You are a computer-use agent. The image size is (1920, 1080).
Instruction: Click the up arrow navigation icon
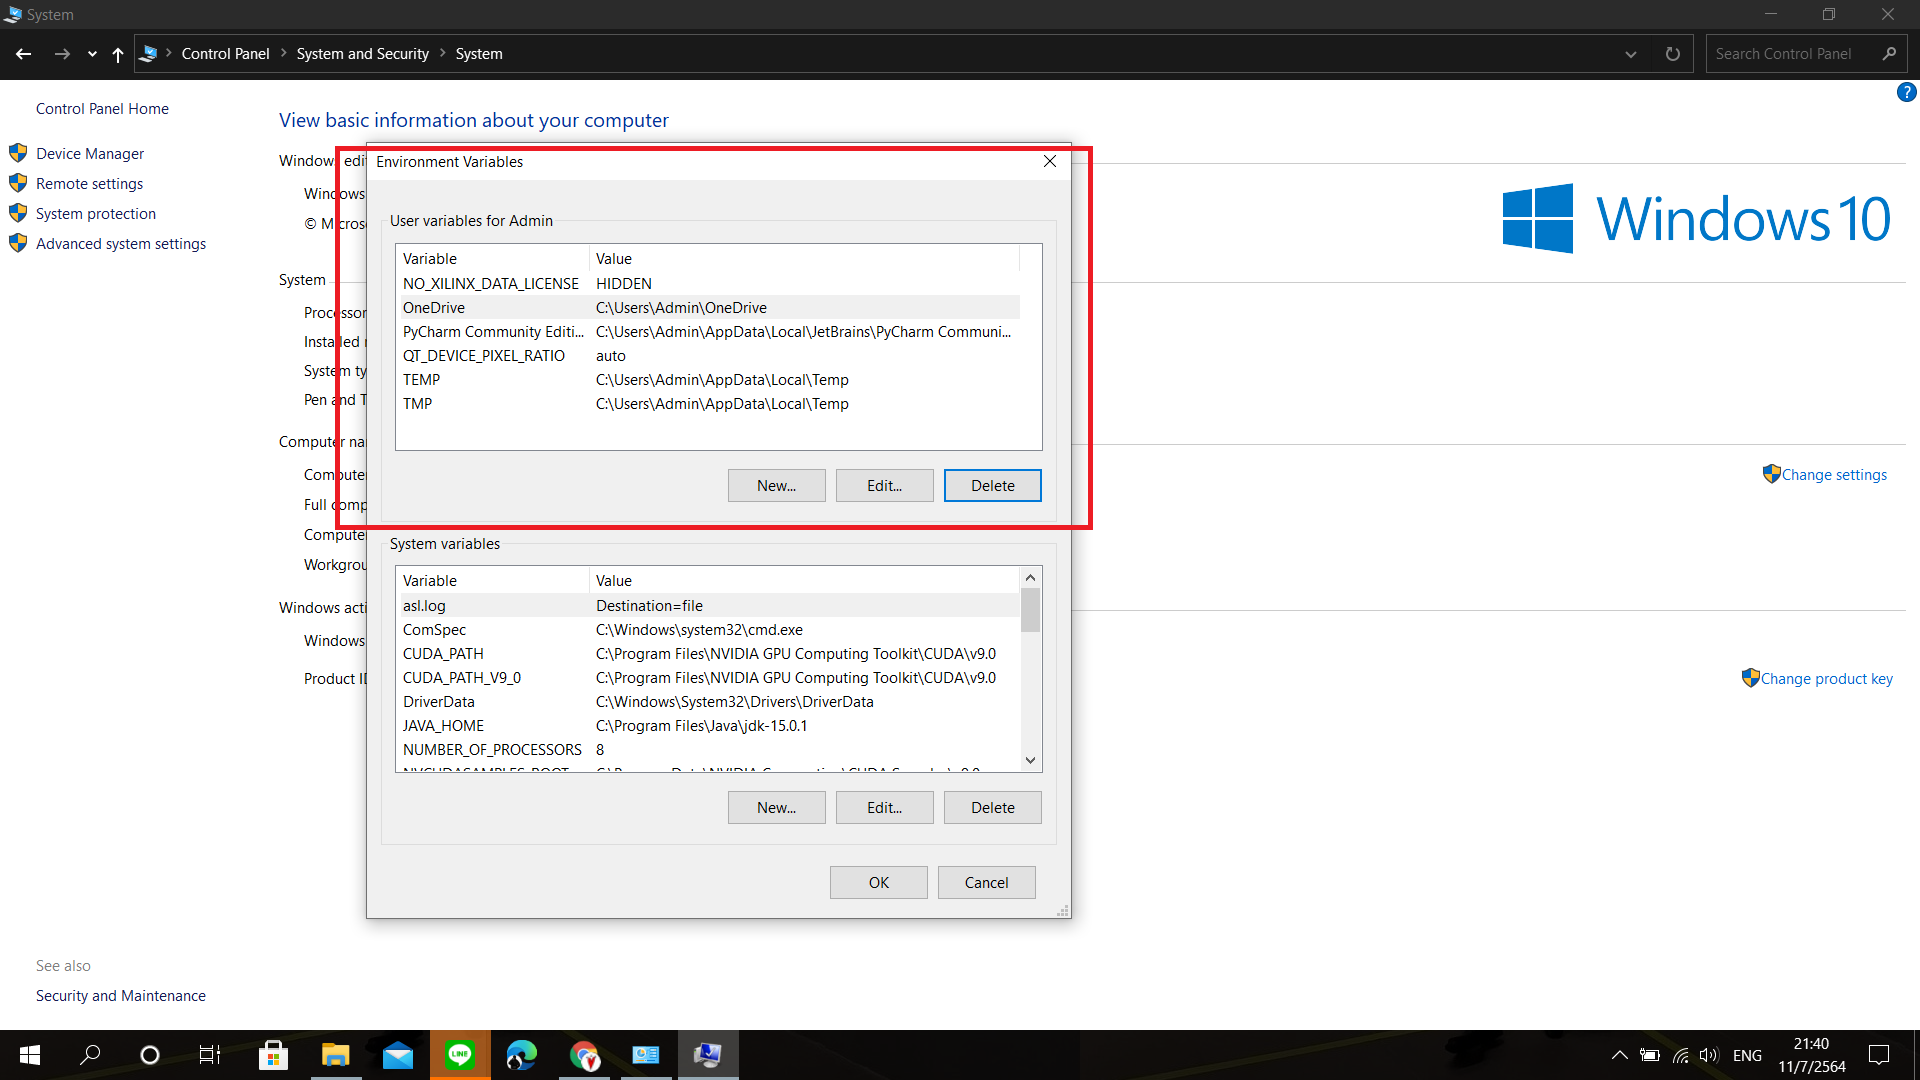coord(118,54)
